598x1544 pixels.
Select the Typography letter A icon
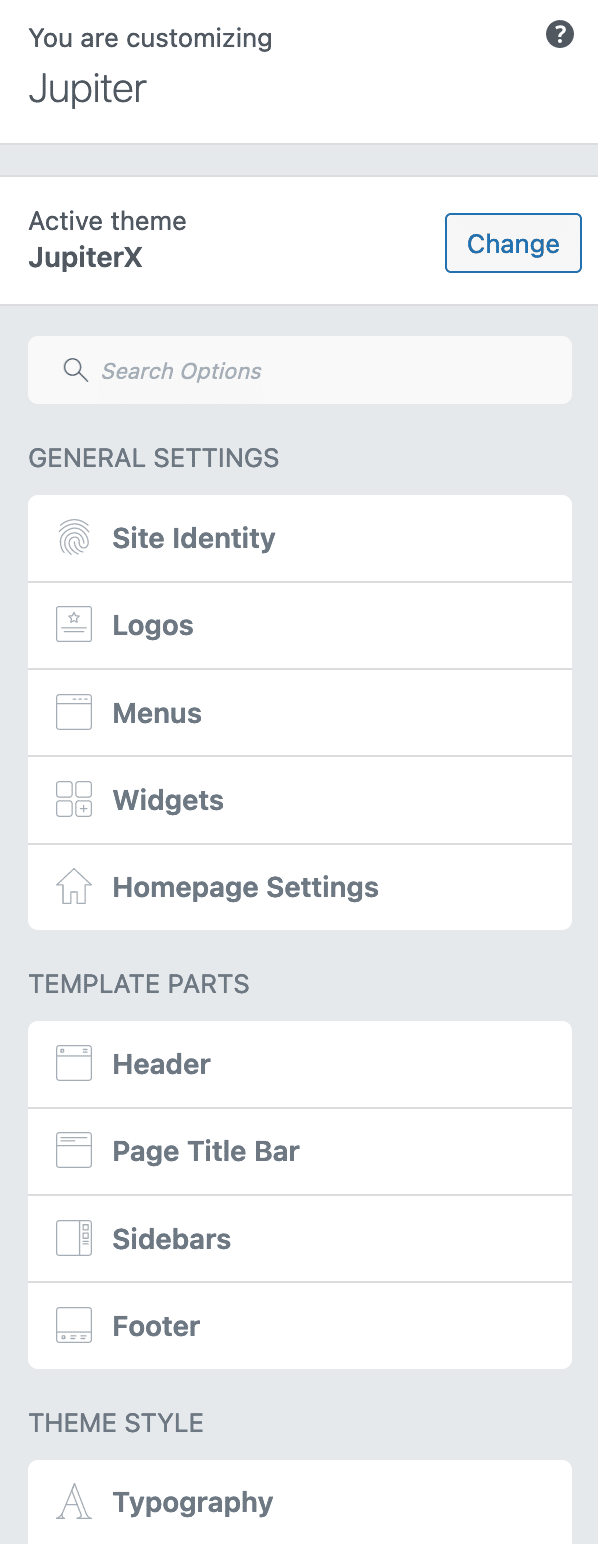click(74, 1501)
